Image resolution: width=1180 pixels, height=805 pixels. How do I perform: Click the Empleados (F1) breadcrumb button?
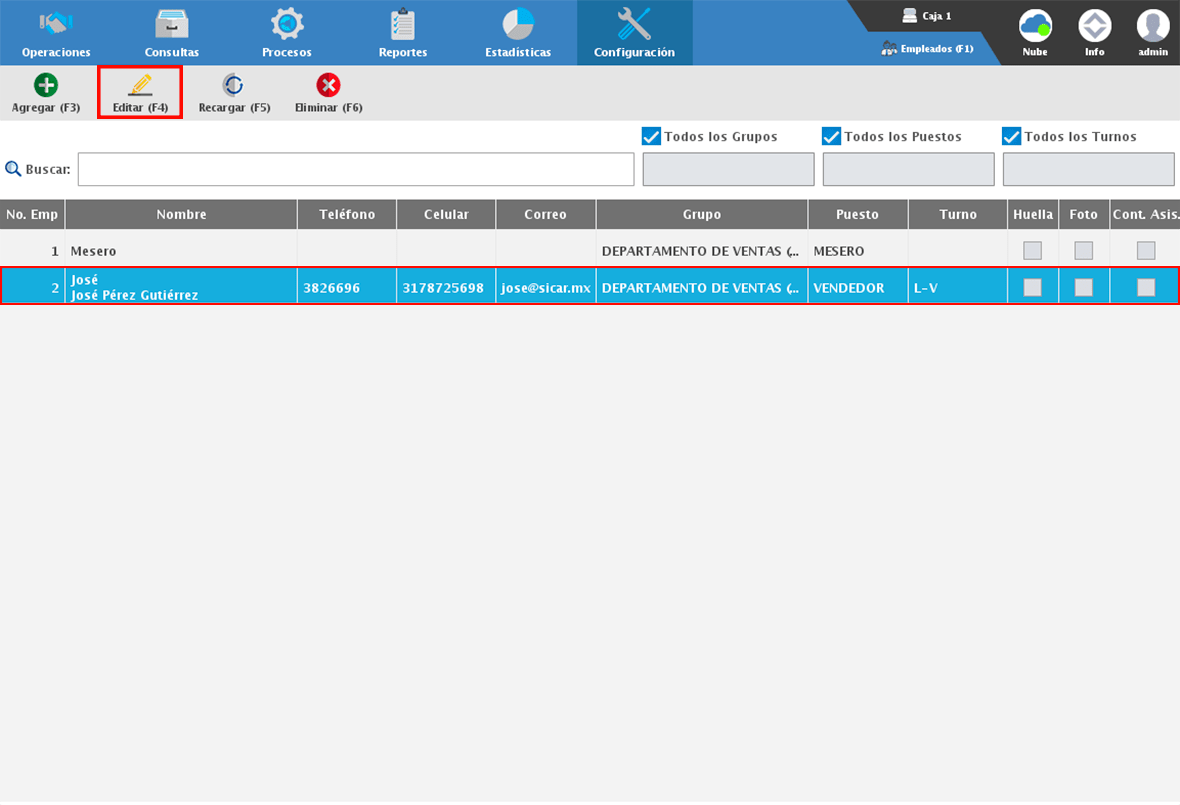[927, 48]
